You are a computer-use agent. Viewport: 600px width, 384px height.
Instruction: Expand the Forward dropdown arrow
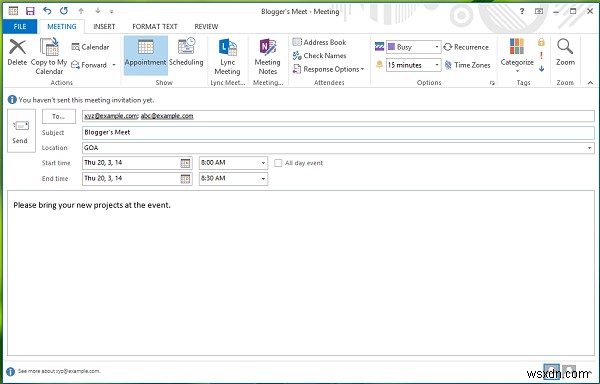pyautogui.click(x=114, y=65)
